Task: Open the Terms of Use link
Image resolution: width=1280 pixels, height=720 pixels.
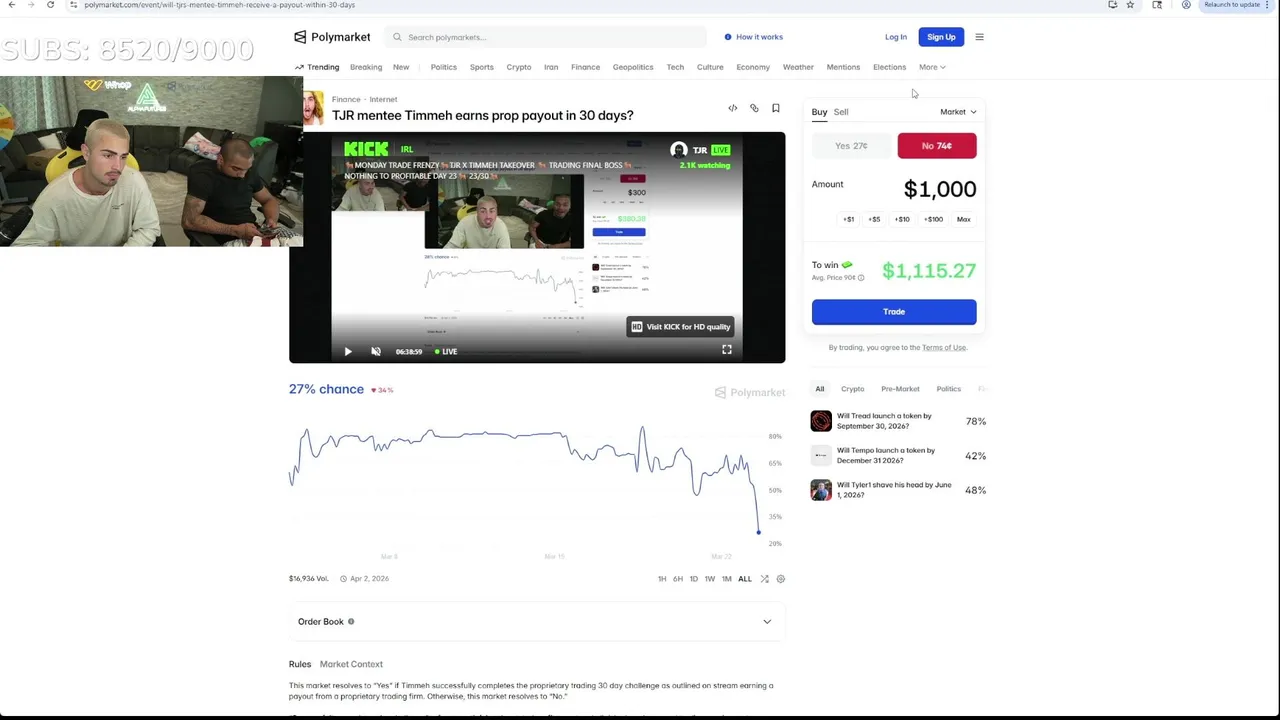Action: pyautogui.click(x=944, y=348)
